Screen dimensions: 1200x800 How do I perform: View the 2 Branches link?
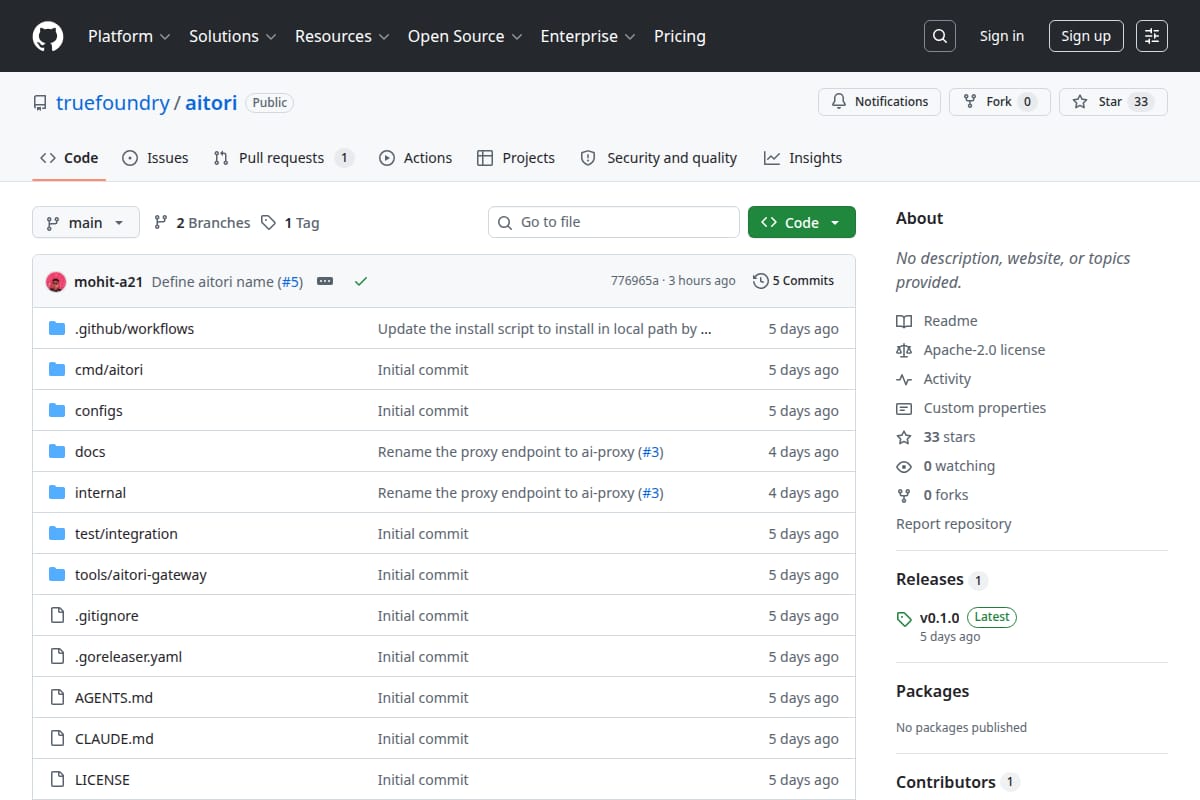(202, 223)
